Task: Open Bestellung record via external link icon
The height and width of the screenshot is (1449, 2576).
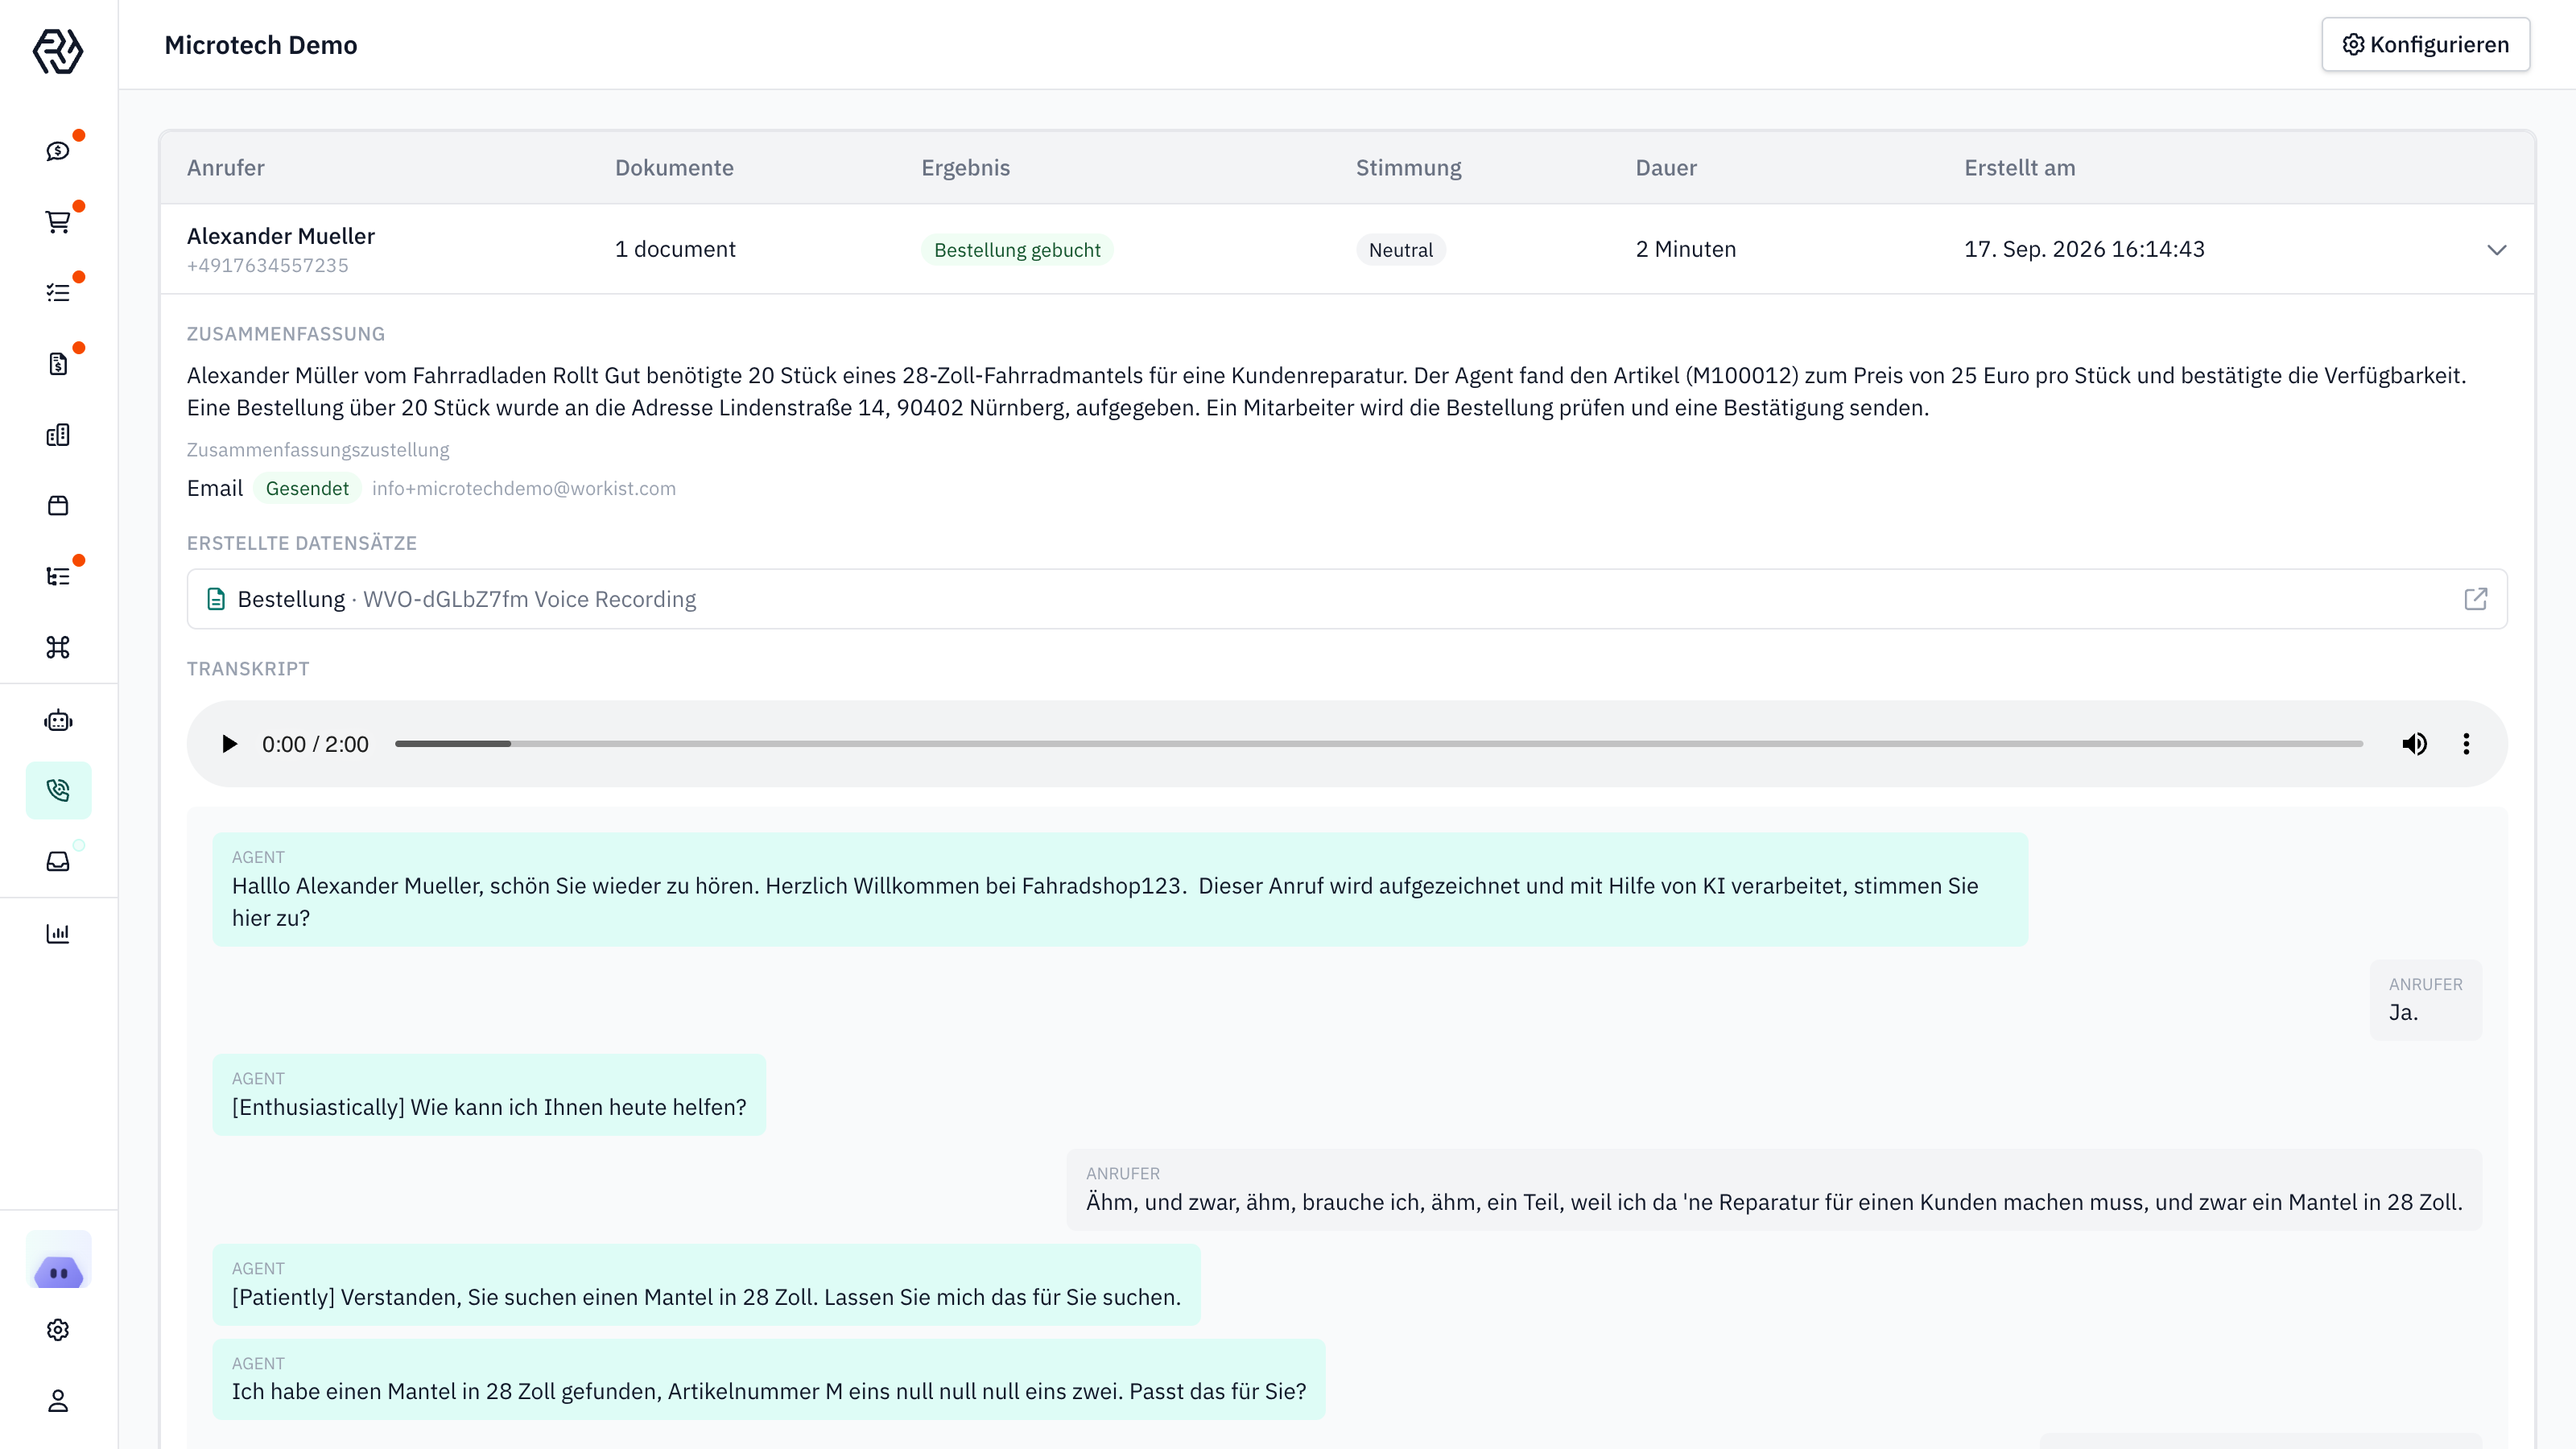Action: click(x=2475, y=599)
